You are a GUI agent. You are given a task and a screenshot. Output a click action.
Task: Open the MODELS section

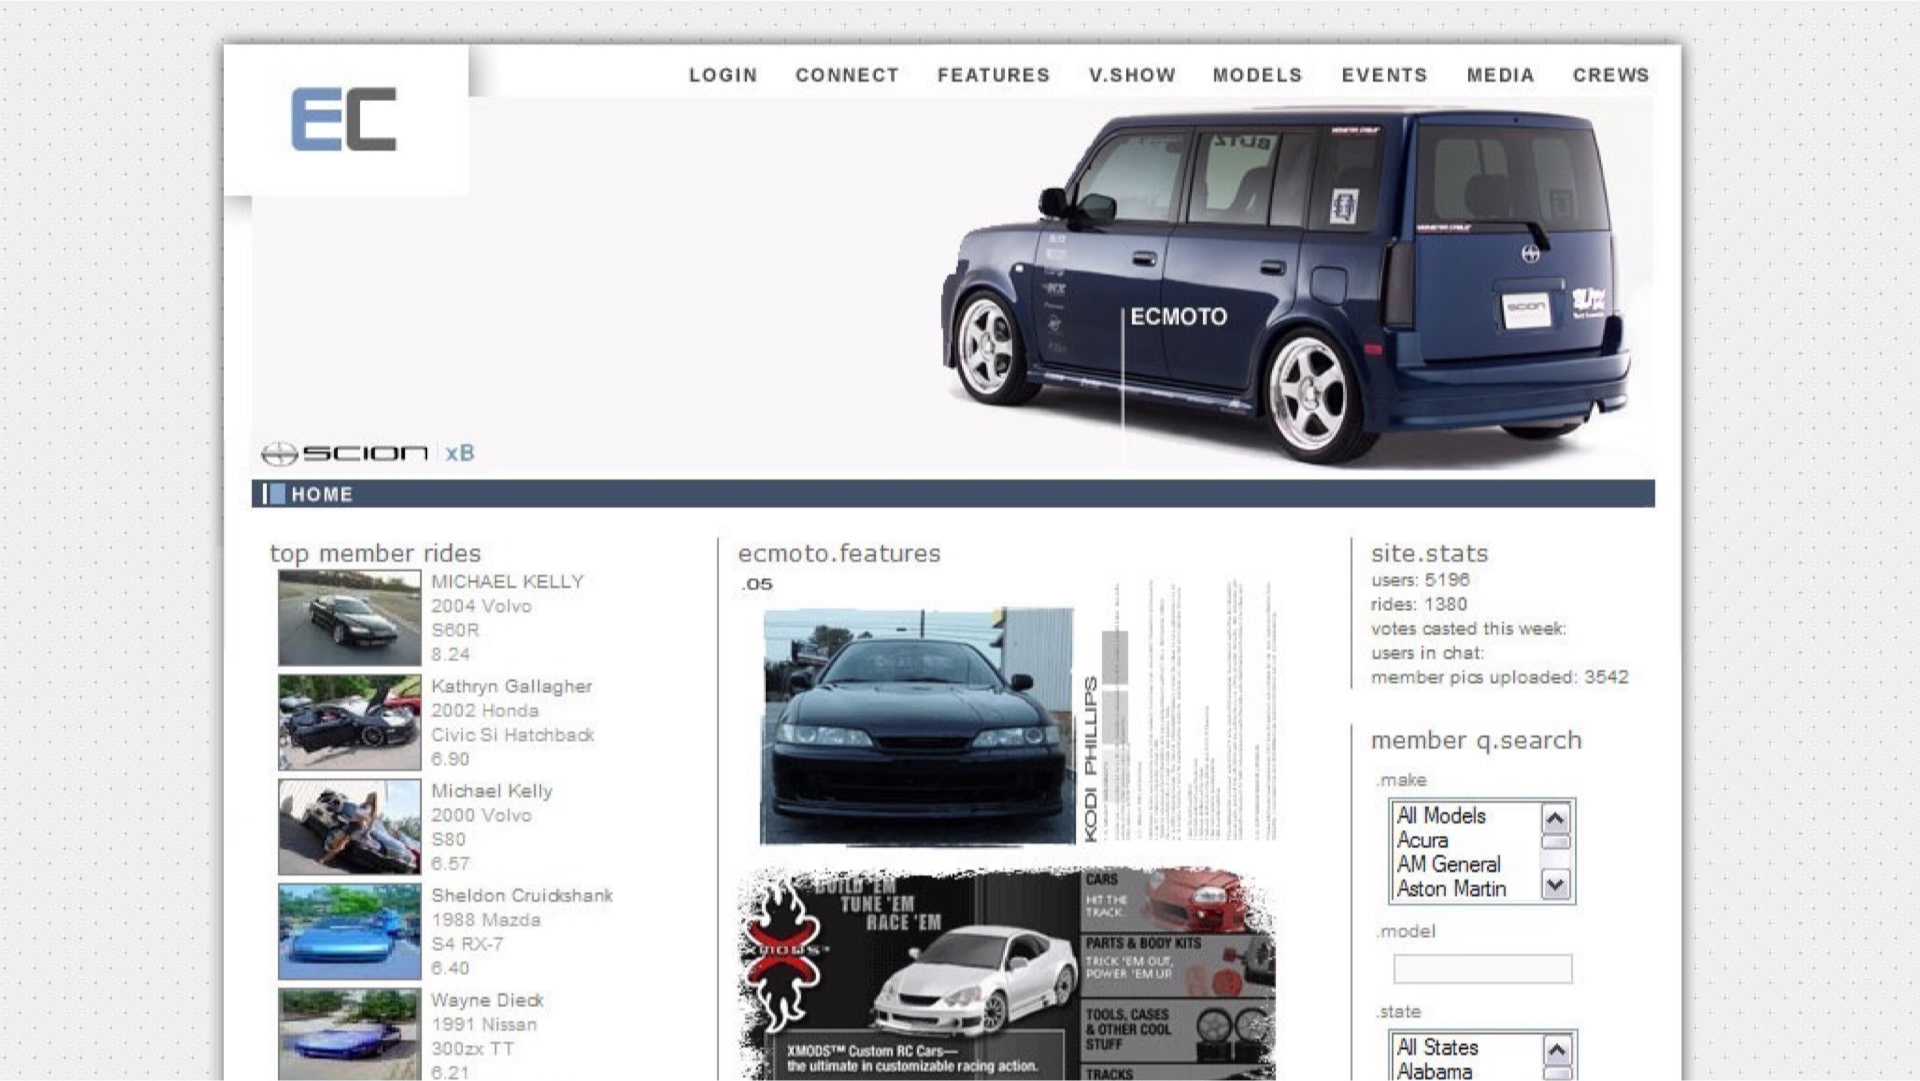[1257, 75]
